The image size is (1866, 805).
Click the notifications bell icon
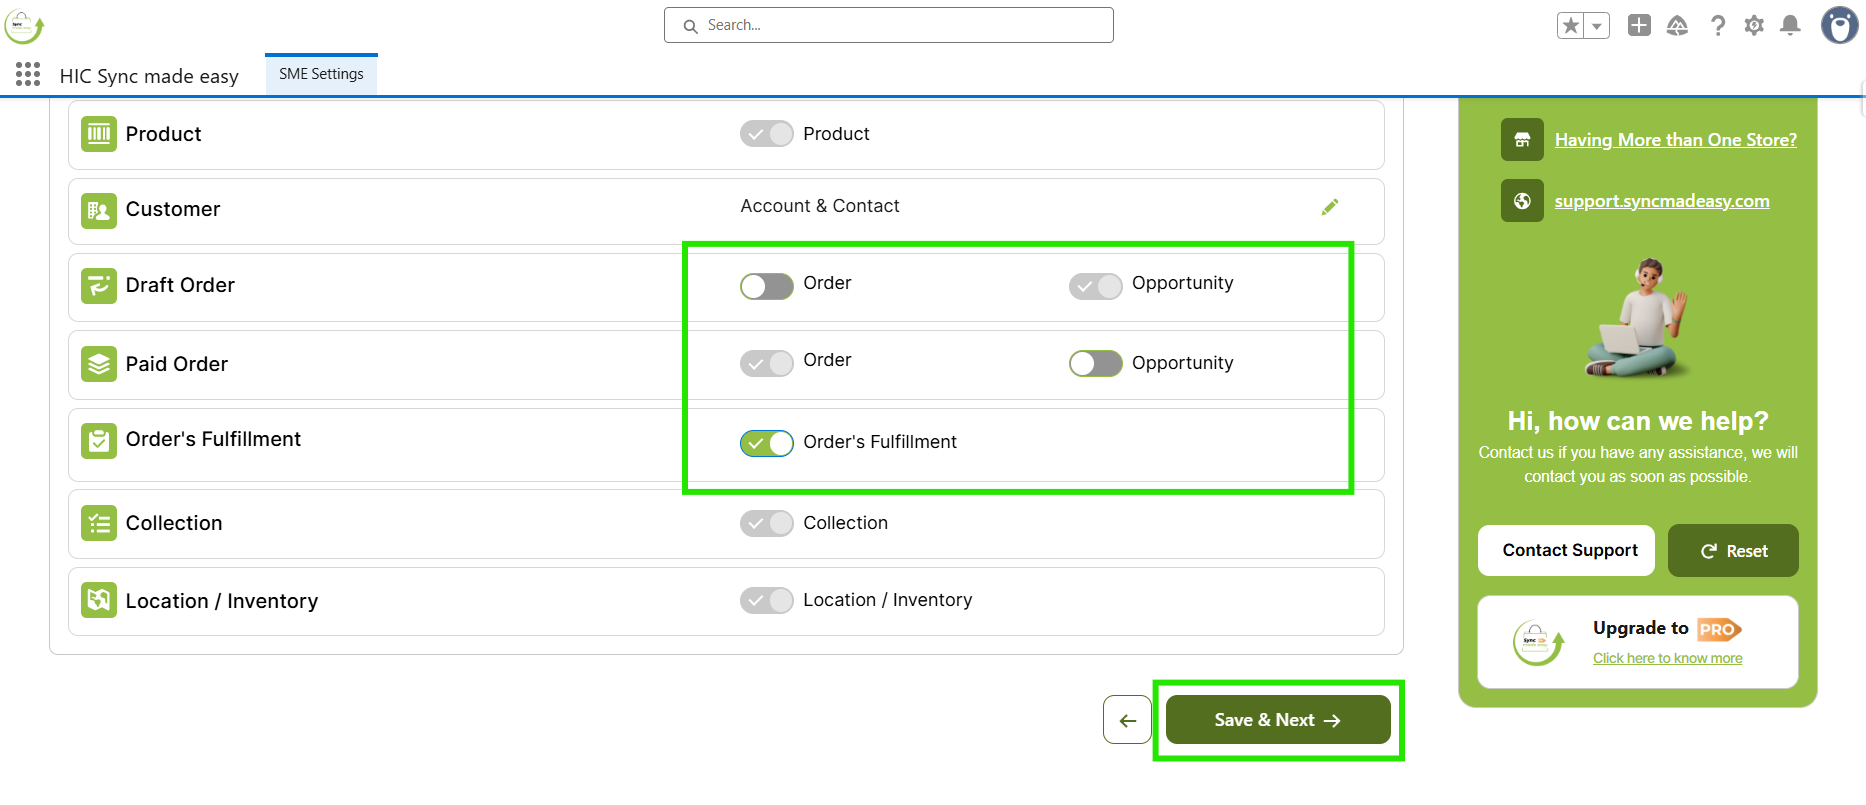point(1790,26)
